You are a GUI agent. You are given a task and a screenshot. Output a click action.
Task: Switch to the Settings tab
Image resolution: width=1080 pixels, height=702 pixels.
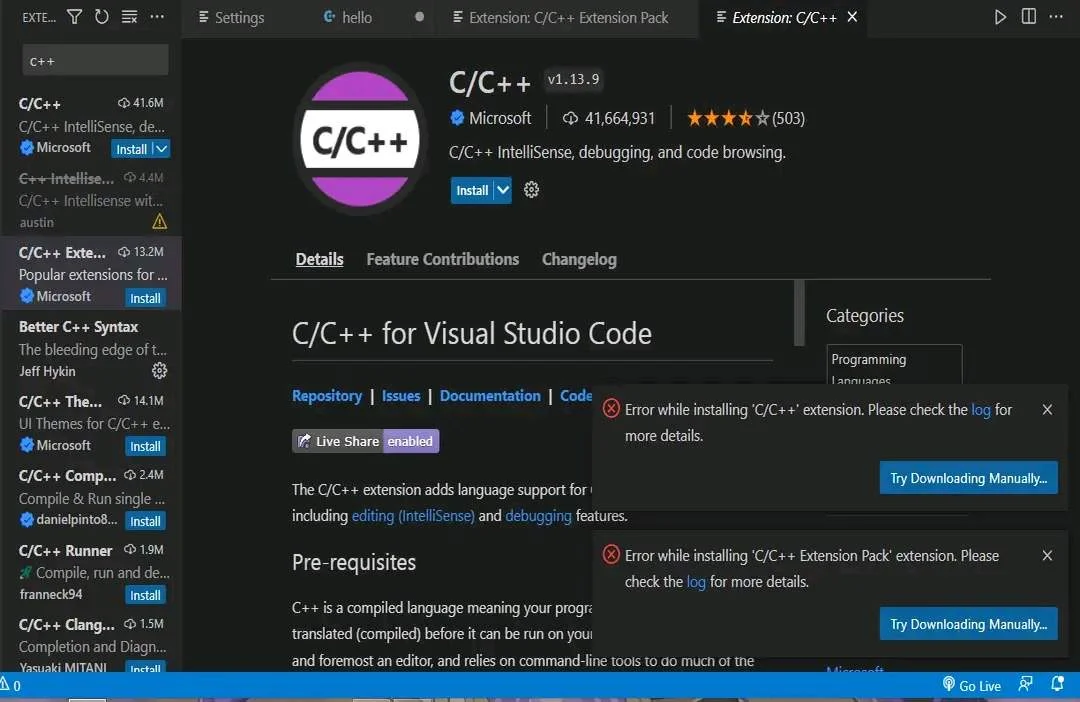click(231, 17)
